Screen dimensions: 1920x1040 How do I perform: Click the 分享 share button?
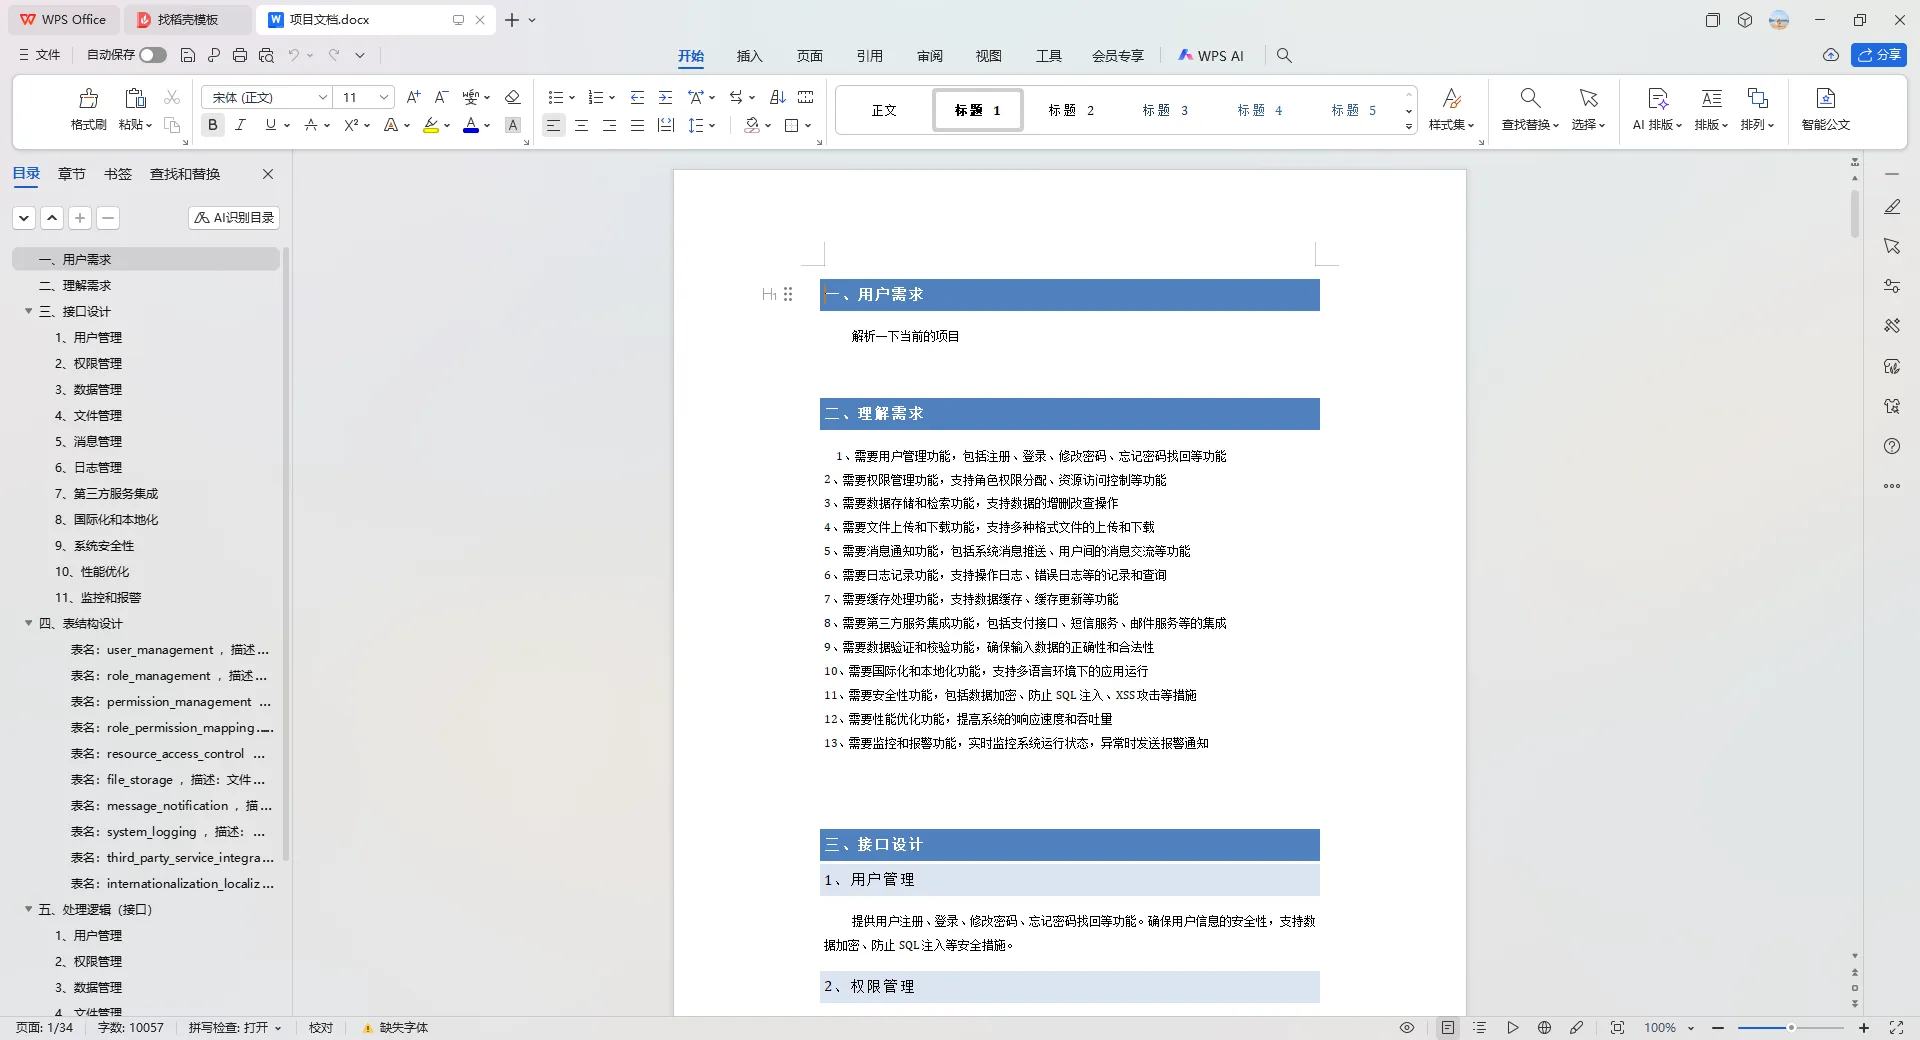coord(1879,55)
